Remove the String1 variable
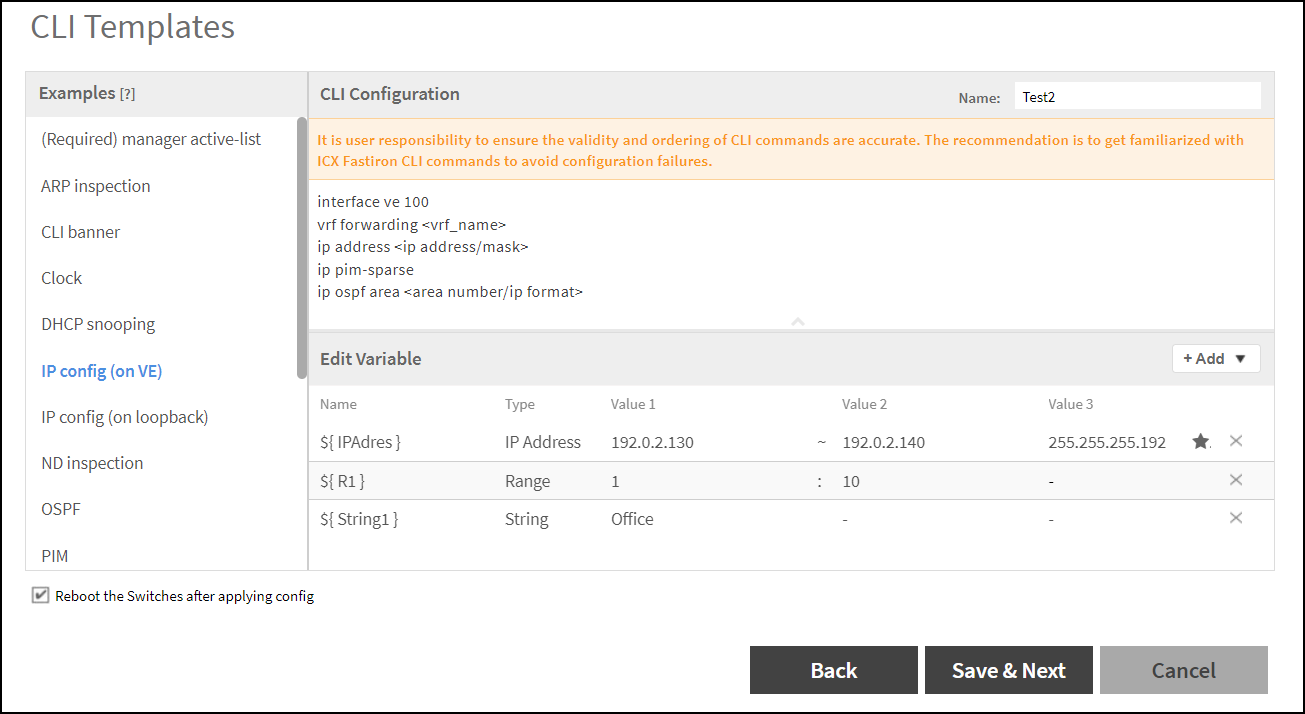Viewport: 1305px width, 714px height. coord(1236,518)
